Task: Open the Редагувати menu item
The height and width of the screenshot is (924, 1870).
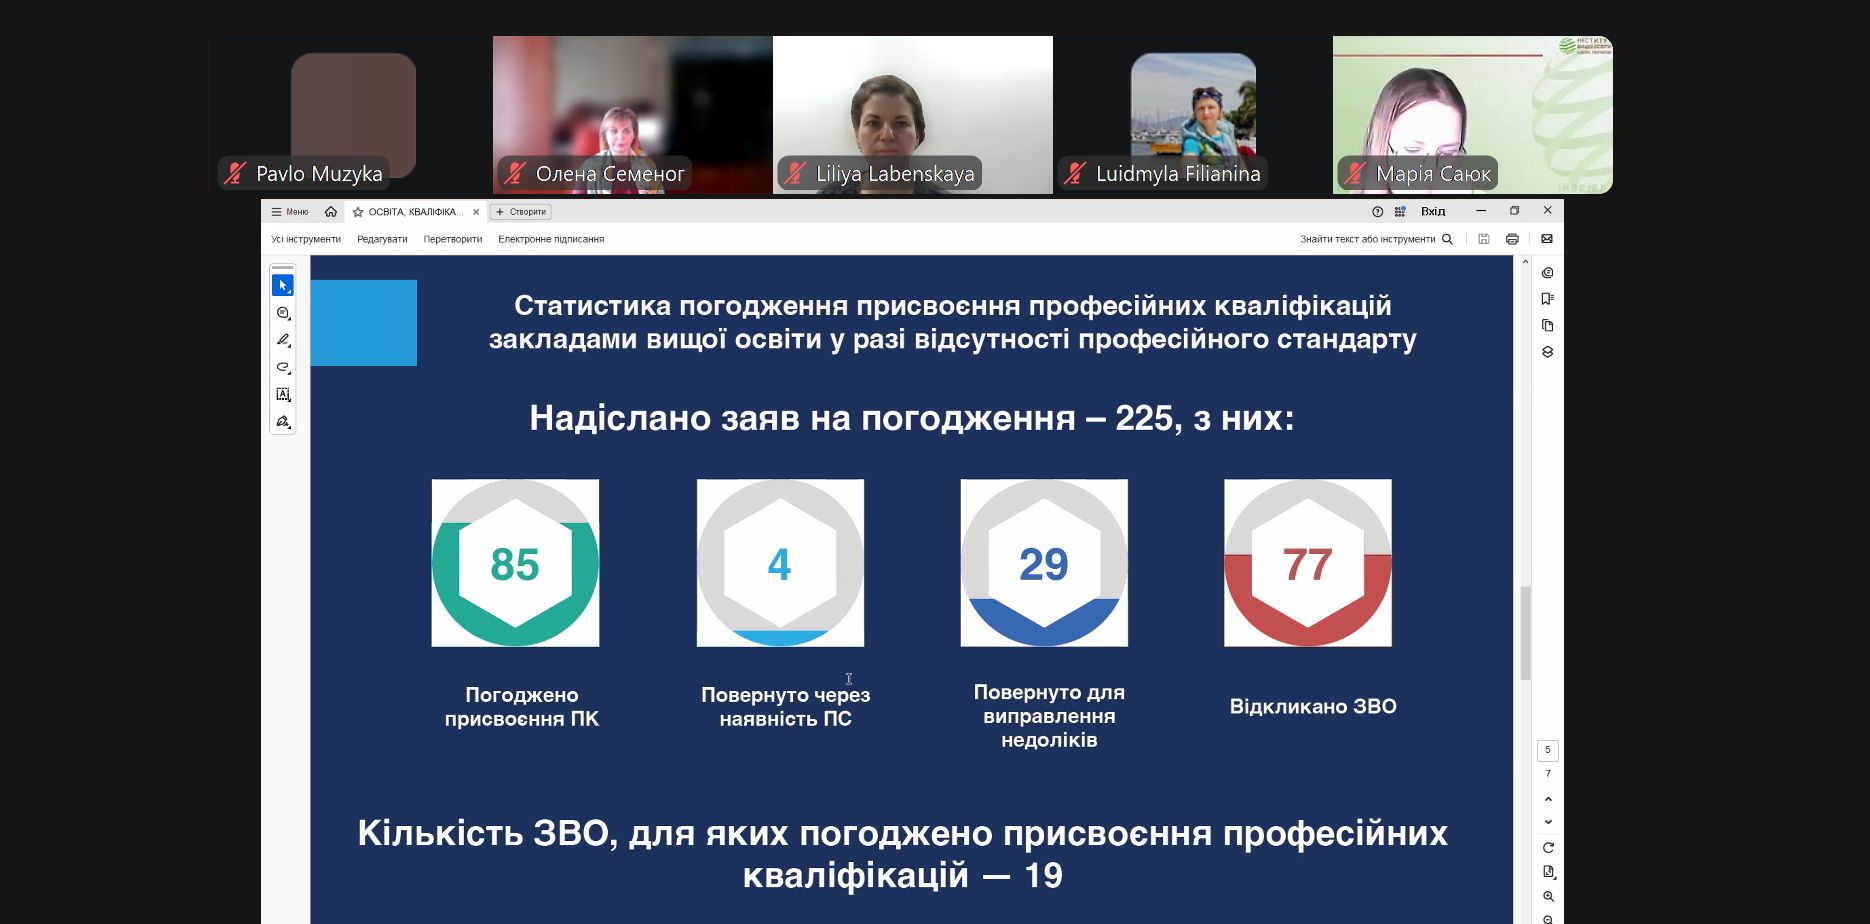Action: pos(382,239)
